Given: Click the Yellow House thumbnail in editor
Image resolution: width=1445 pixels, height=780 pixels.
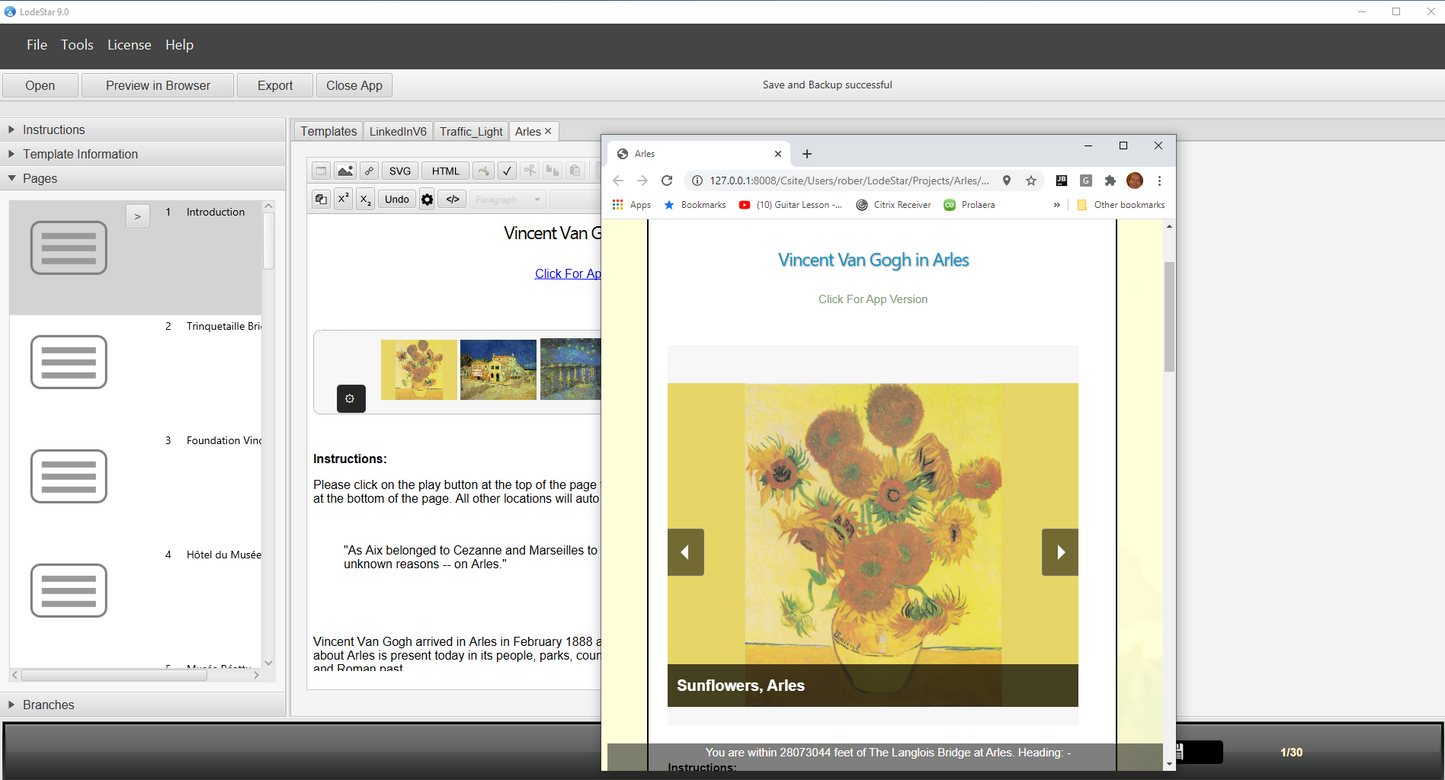Looking at the screenshot, I should [x=498, y=370].
